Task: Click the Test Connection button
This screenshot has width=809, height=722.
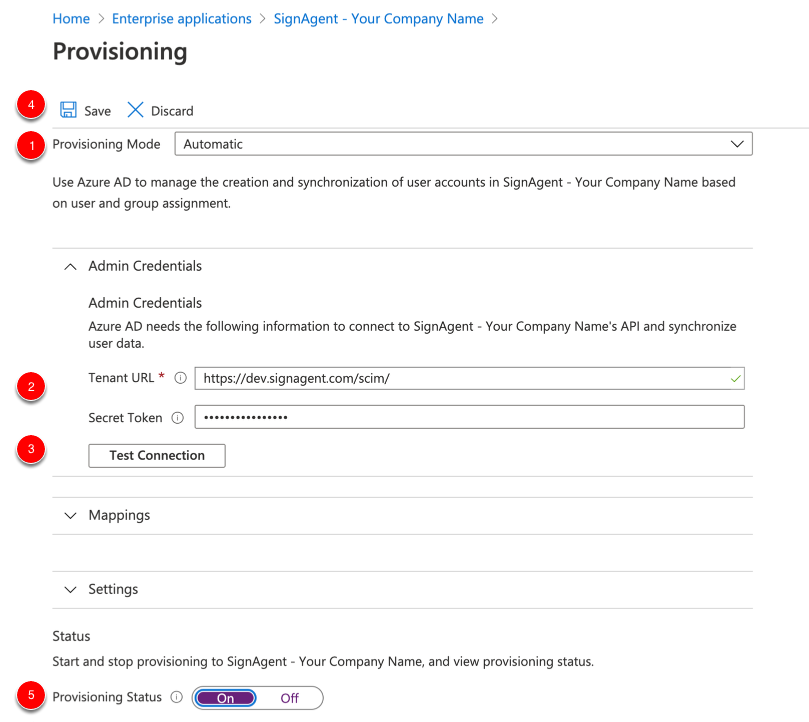Action: (157, 456)
